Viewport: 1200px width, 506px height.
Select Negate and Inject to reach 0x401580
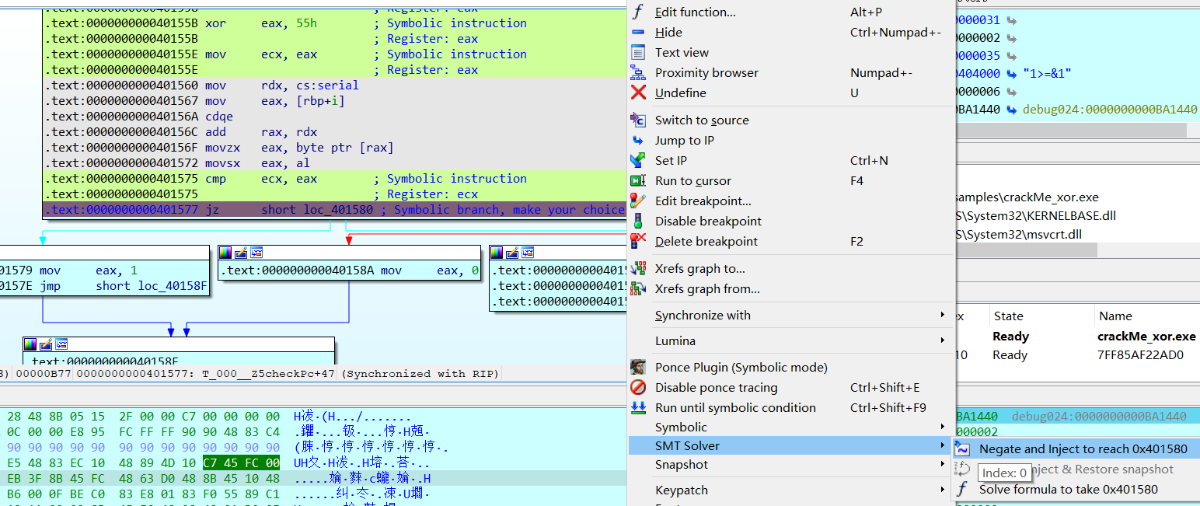click(x=1075, y=449)
